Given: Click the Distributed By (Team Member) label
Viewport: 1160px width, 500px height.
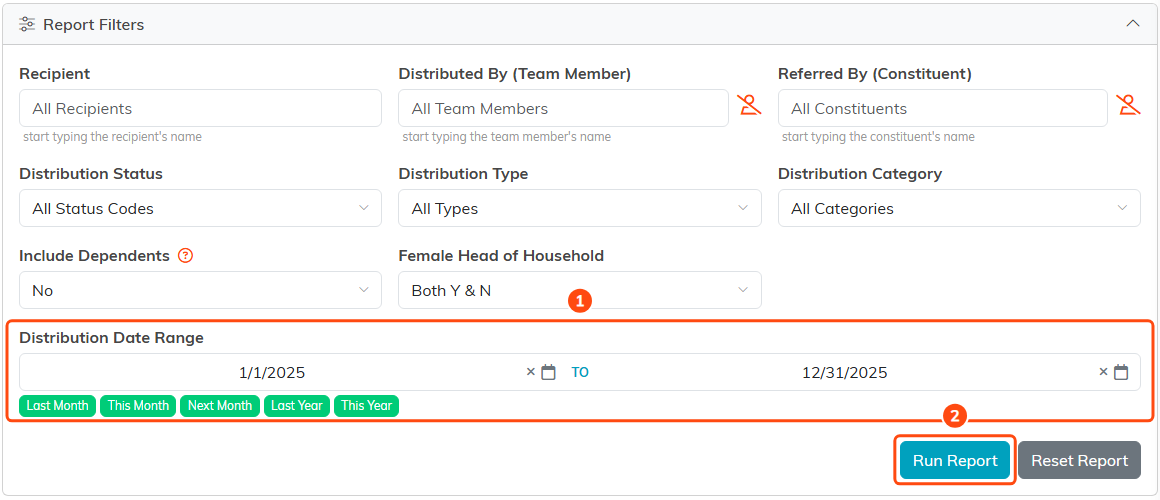Looking at the screenshot, I should pyautogui.click(x=514, y=74).
